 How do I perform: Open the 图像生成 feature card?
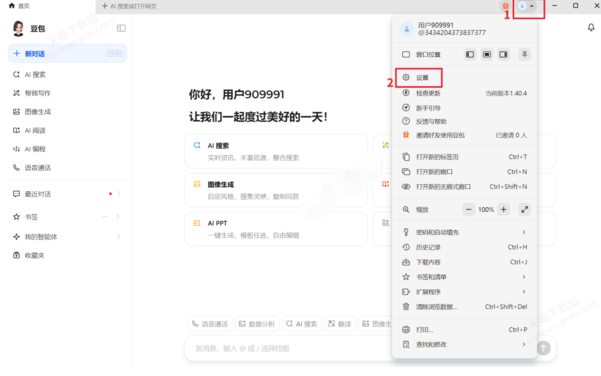coord(276,190)
